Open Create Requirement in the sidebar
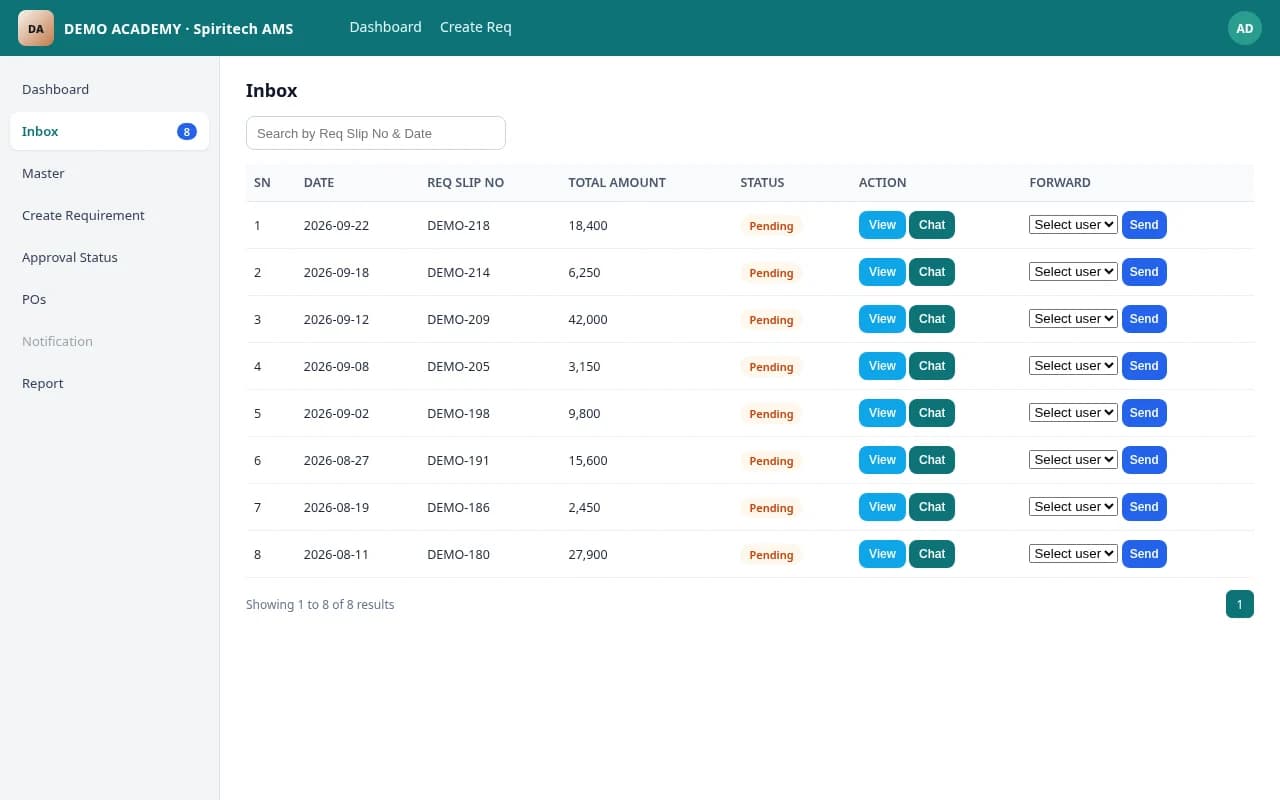1280x800 pixels. [110, 215]
